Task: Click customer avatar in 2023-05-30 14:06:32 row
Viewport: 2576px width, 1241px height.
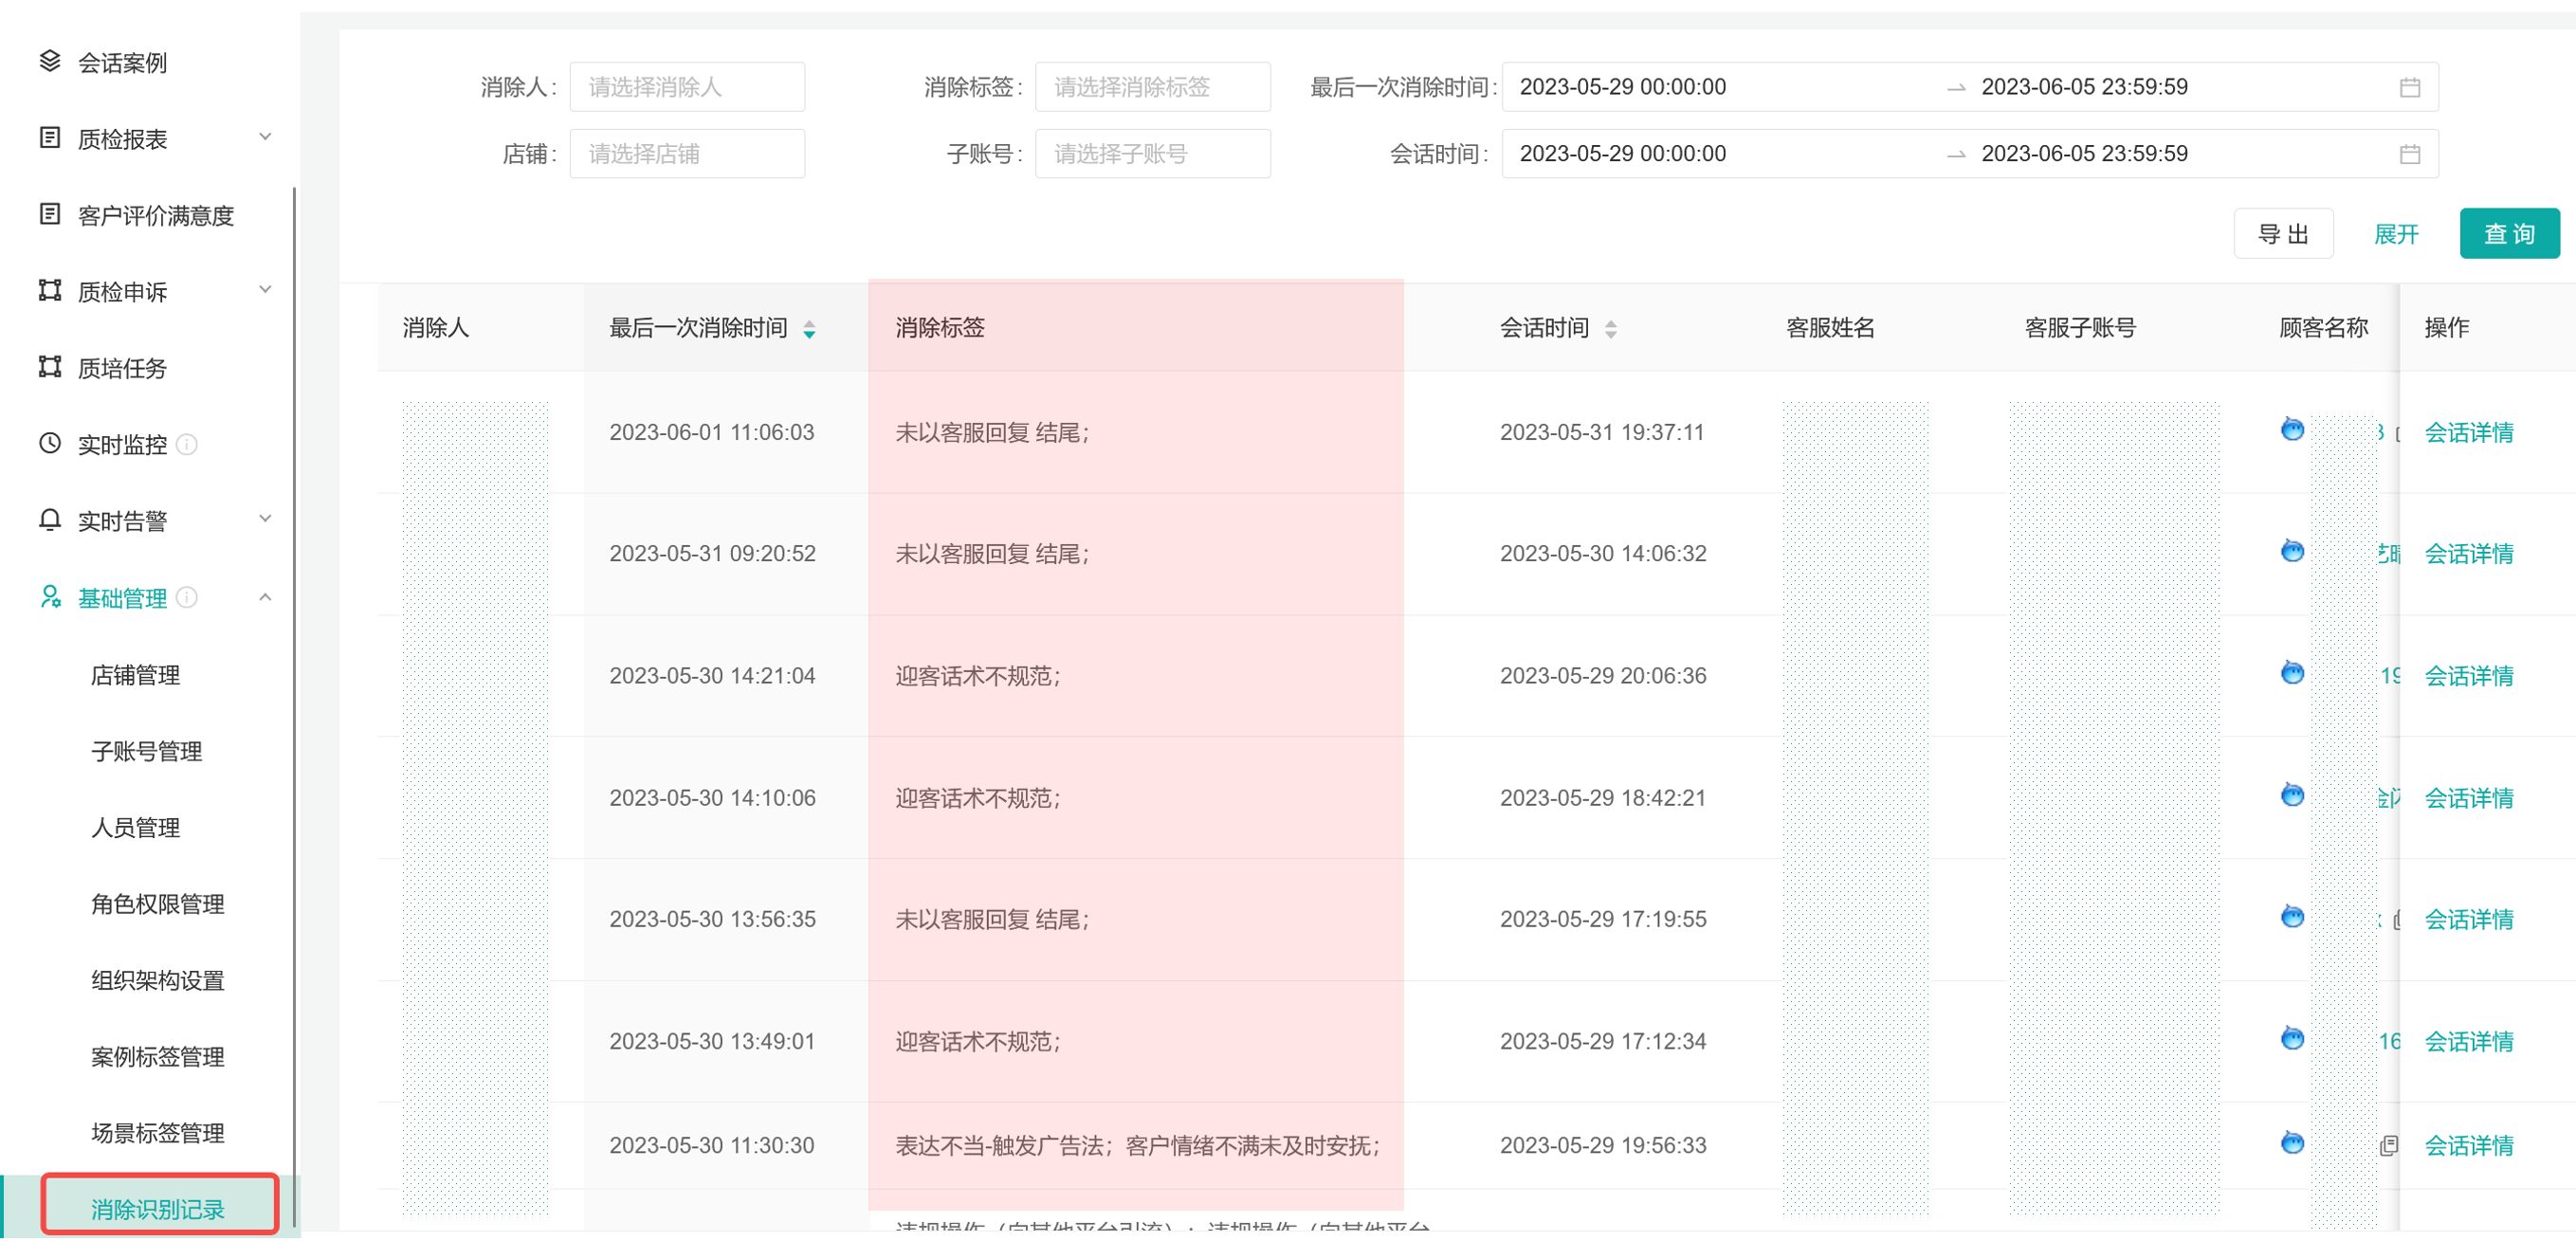Action: (x=2292, y=551)
